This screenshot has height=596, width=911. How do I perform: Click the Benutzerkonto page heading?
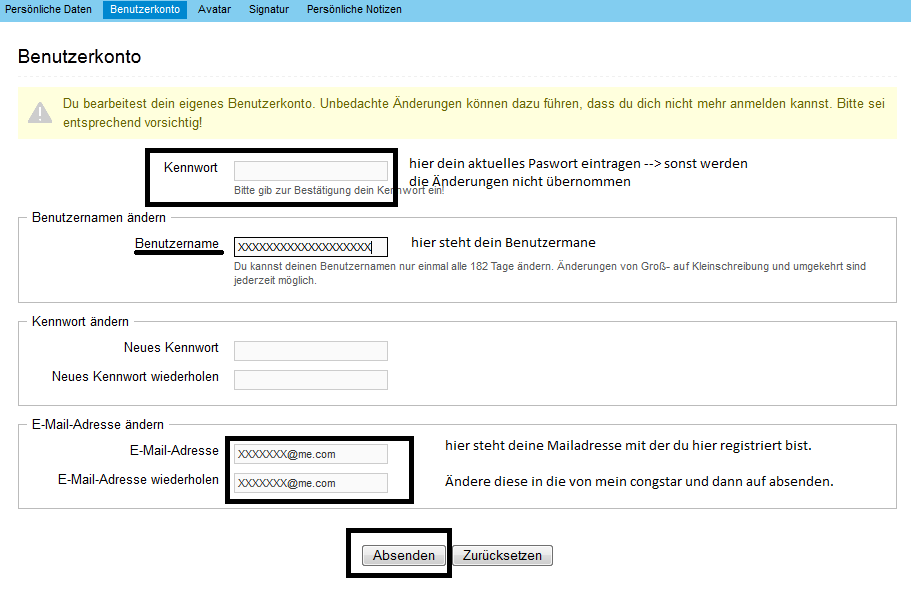[x=79, y=57]
